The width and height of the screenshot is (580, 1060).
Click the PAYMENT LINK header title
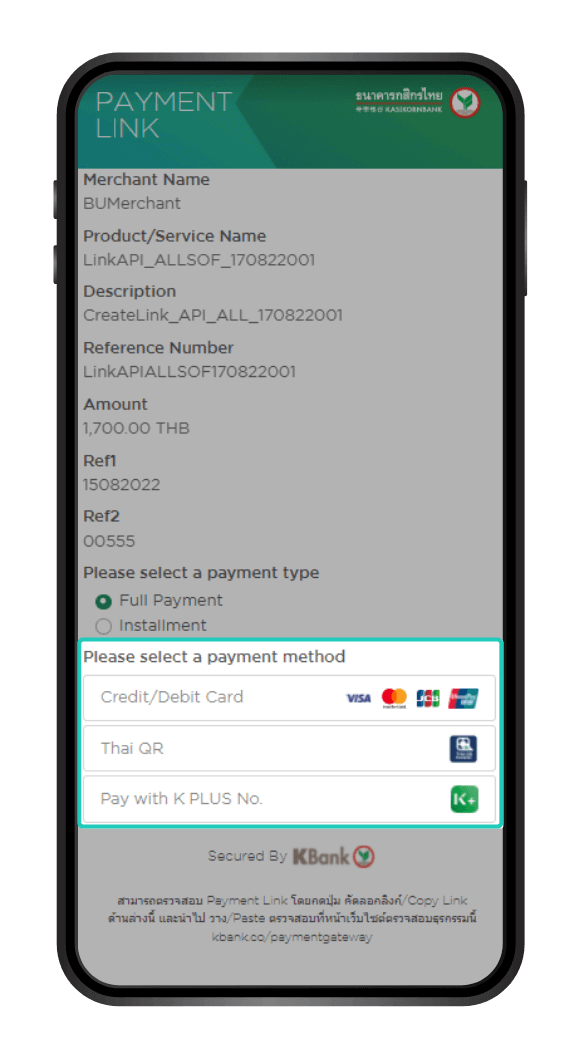[x=164, y=115]
